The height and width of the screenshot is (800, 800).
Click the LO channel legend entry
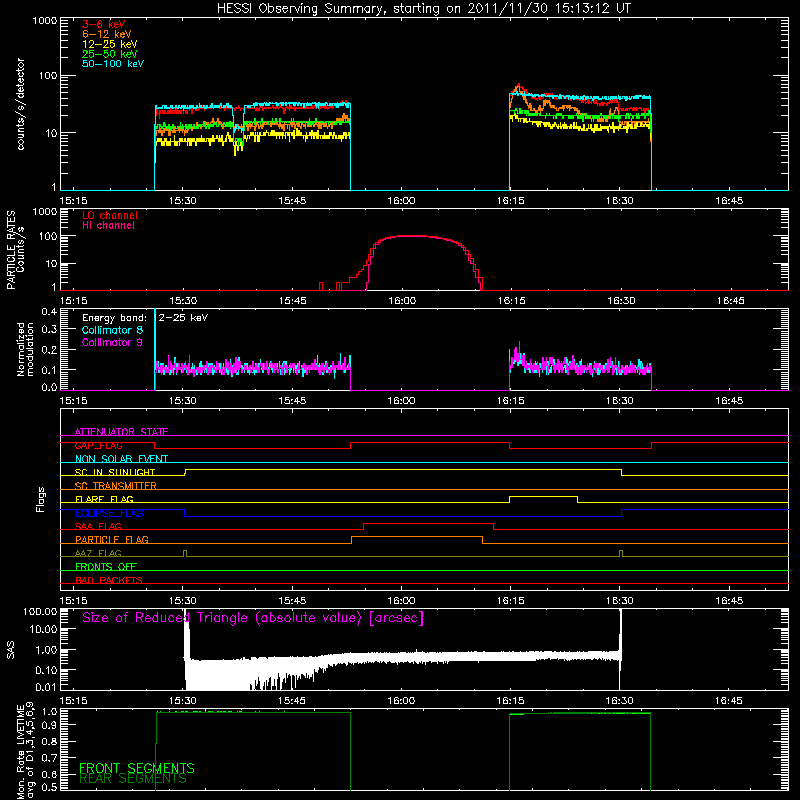(110, 215)
